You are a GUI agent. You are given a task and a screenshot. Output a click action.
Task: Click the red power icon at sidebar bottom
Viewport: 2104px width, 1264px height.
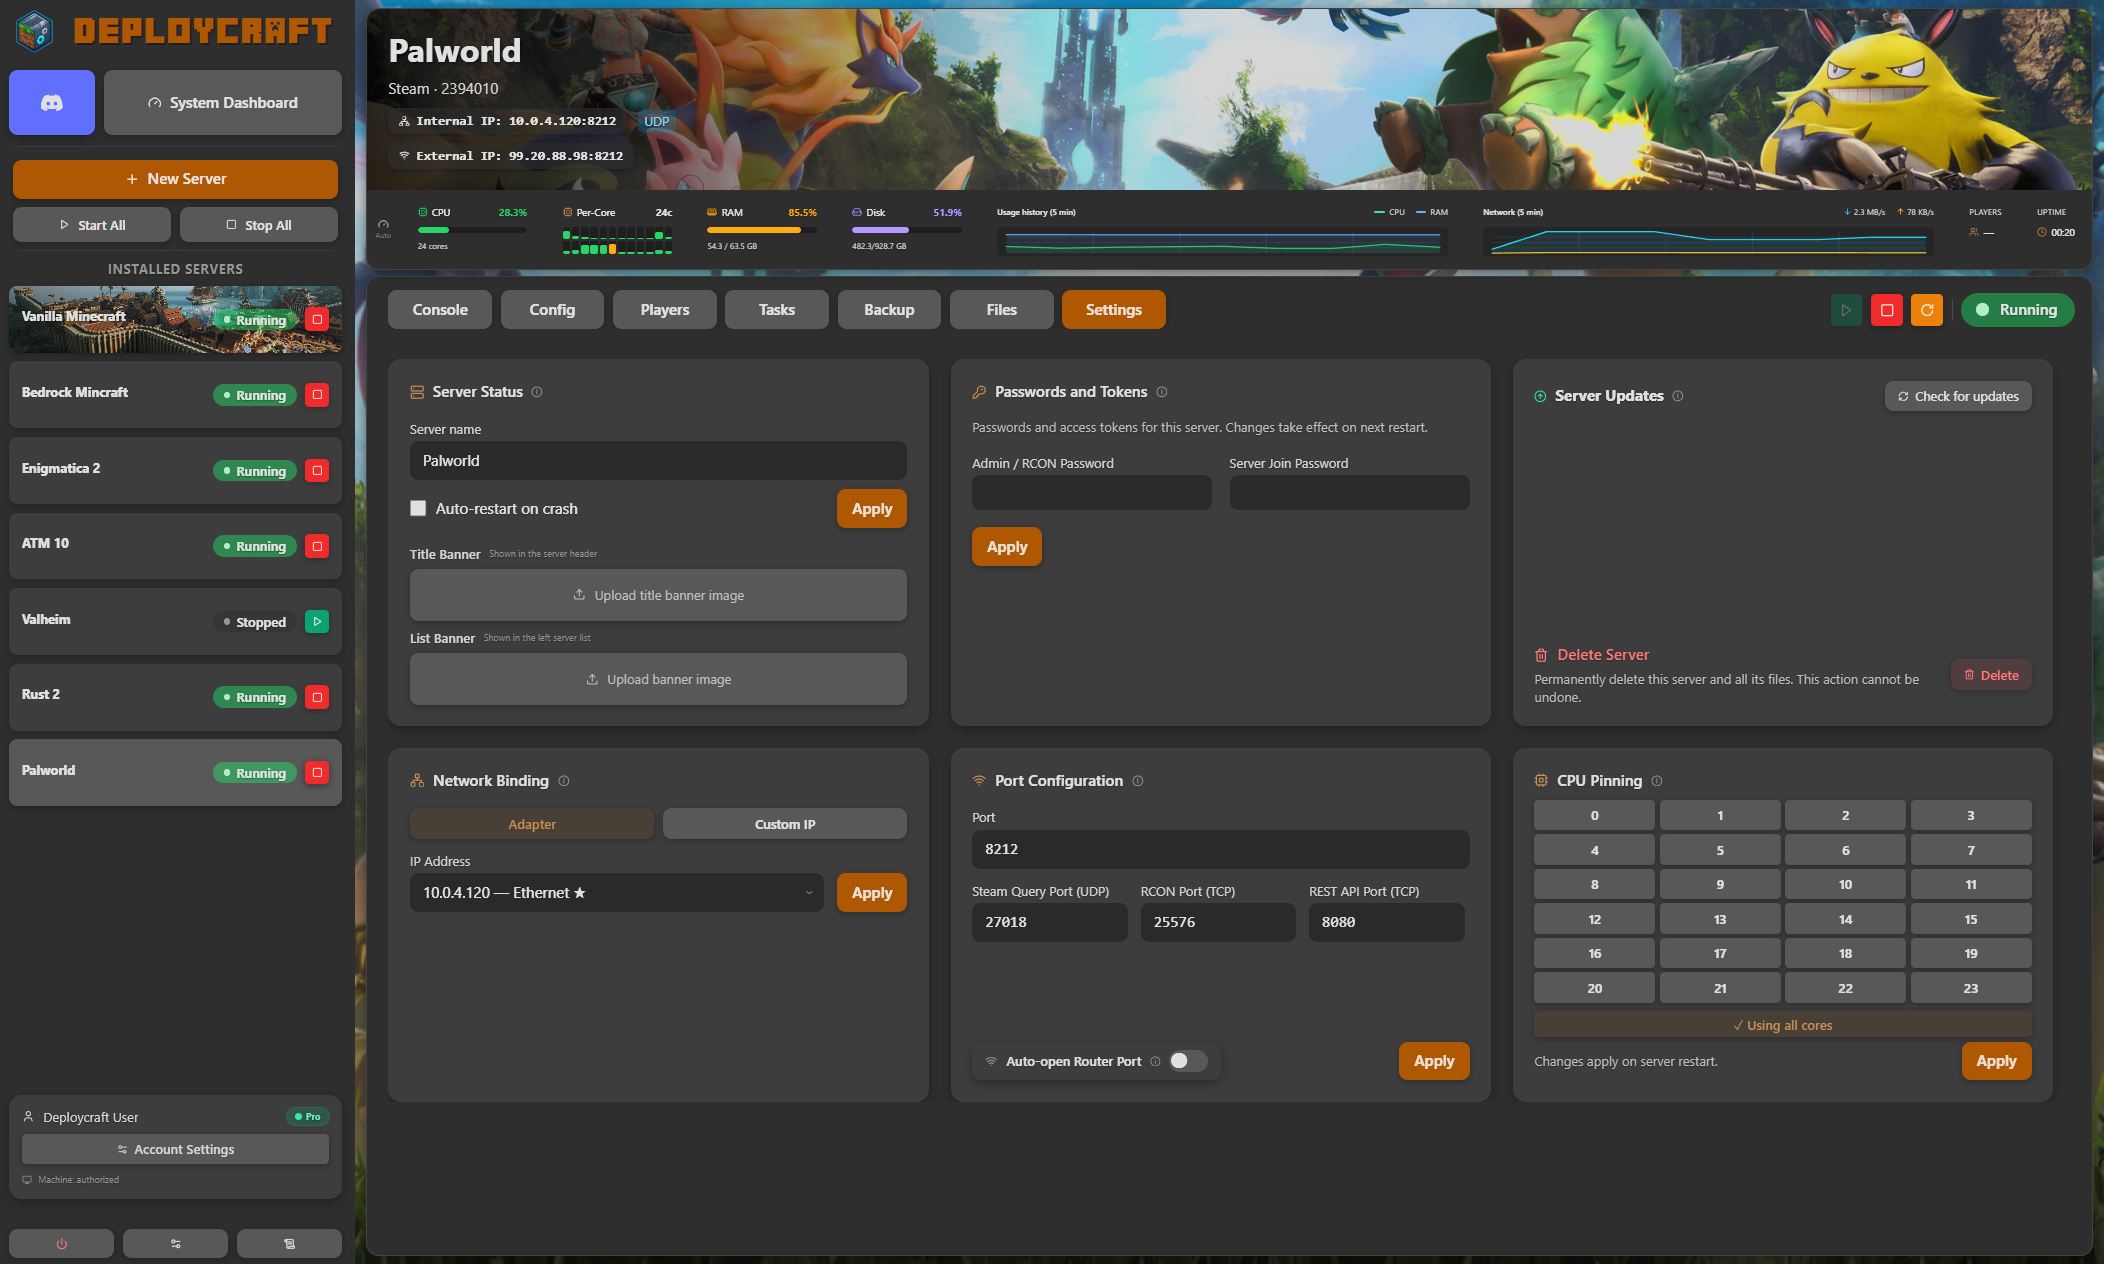coord(61,1244)
